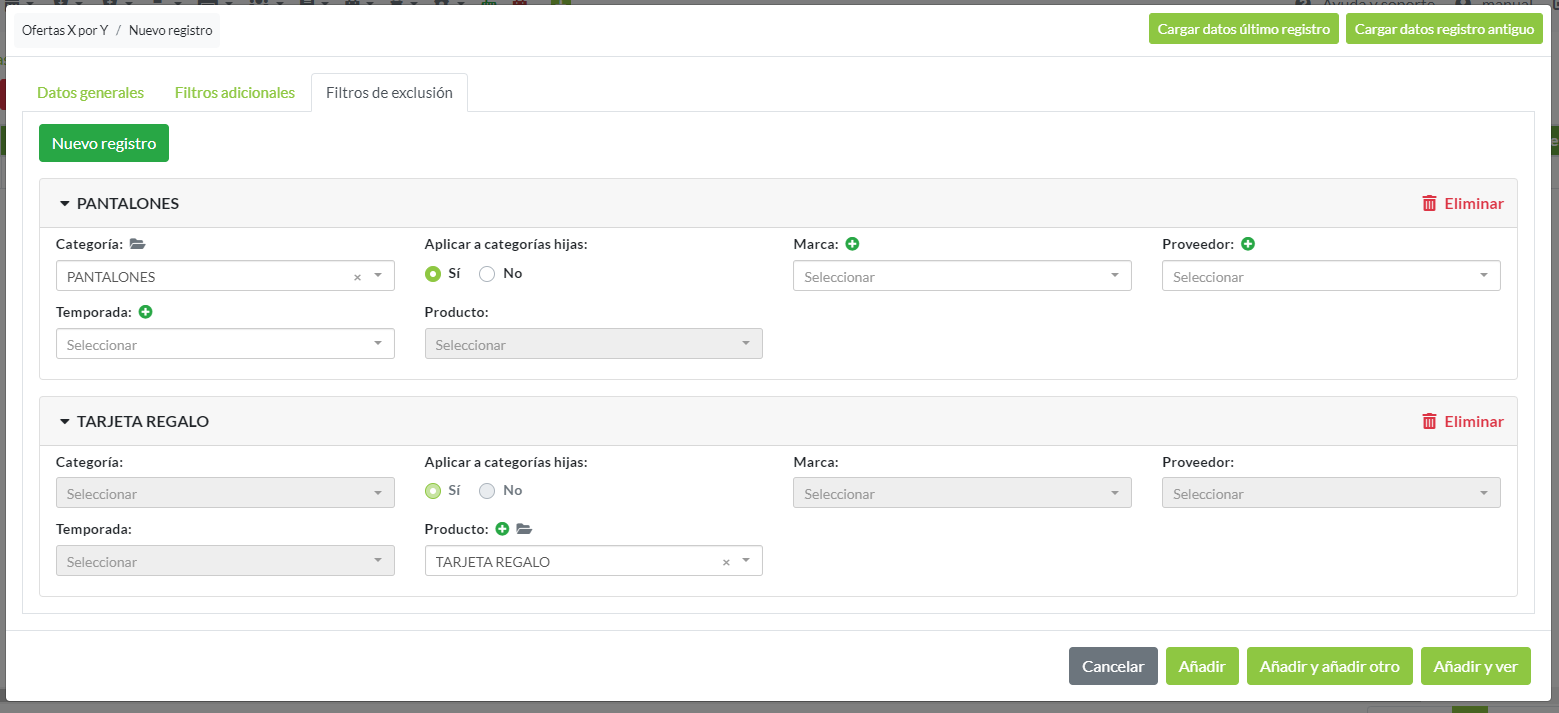Clear the TARJETA REGALO product with the x
This screenshot has width=1559, height=713.
point(726,562)
